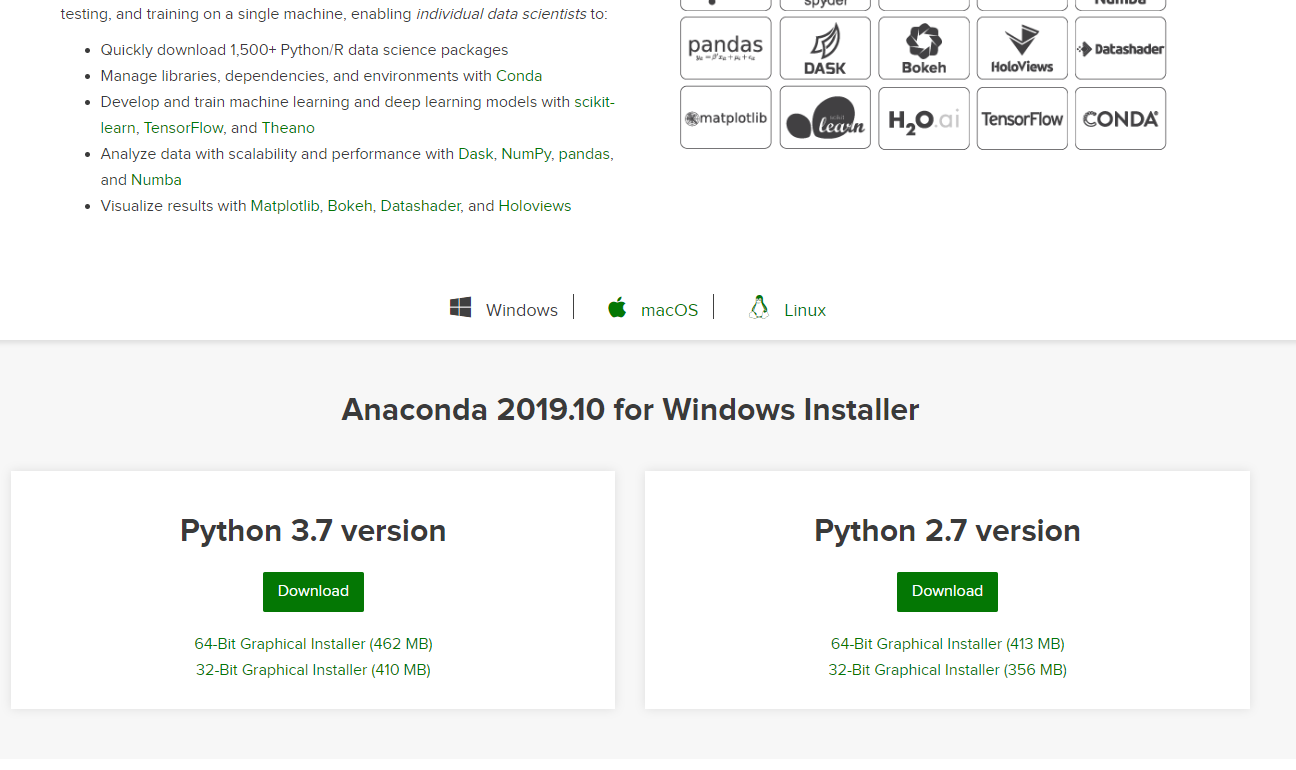
Task: Click the macOS apple icon
Action: click(617, 308)
